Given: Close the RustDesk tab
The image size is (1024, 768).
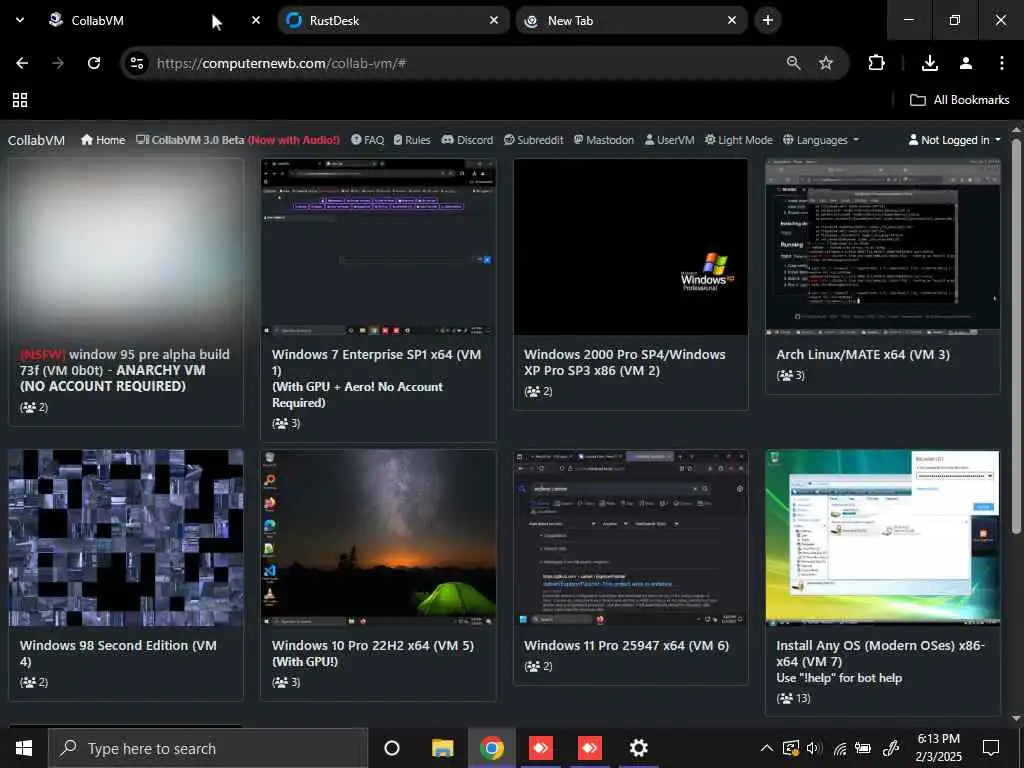Looking at the screenshot, I should [x=494, y=20].
